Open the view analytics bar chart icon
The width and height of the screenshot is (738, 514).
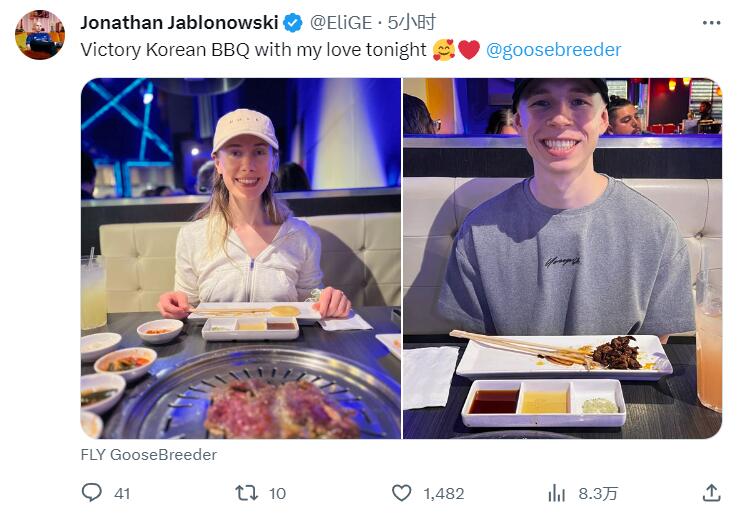tap(557, 493)
